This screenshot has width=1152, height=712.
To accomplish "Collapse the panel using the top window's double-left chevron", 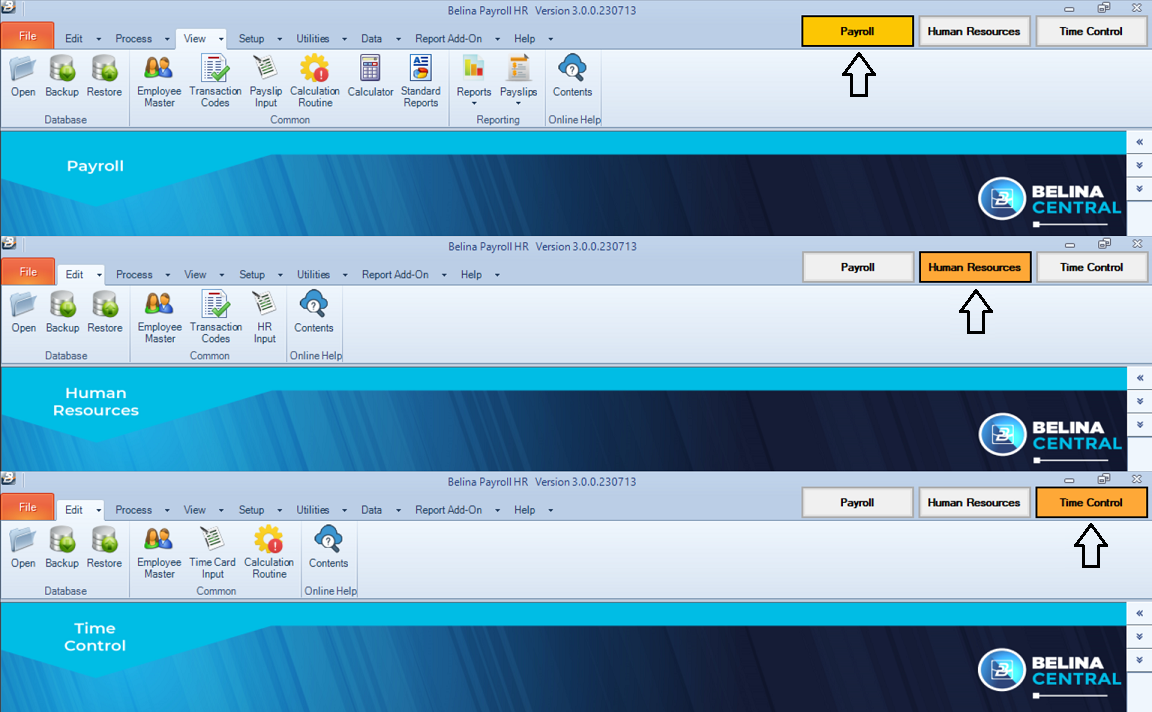I will [1140, 142].
